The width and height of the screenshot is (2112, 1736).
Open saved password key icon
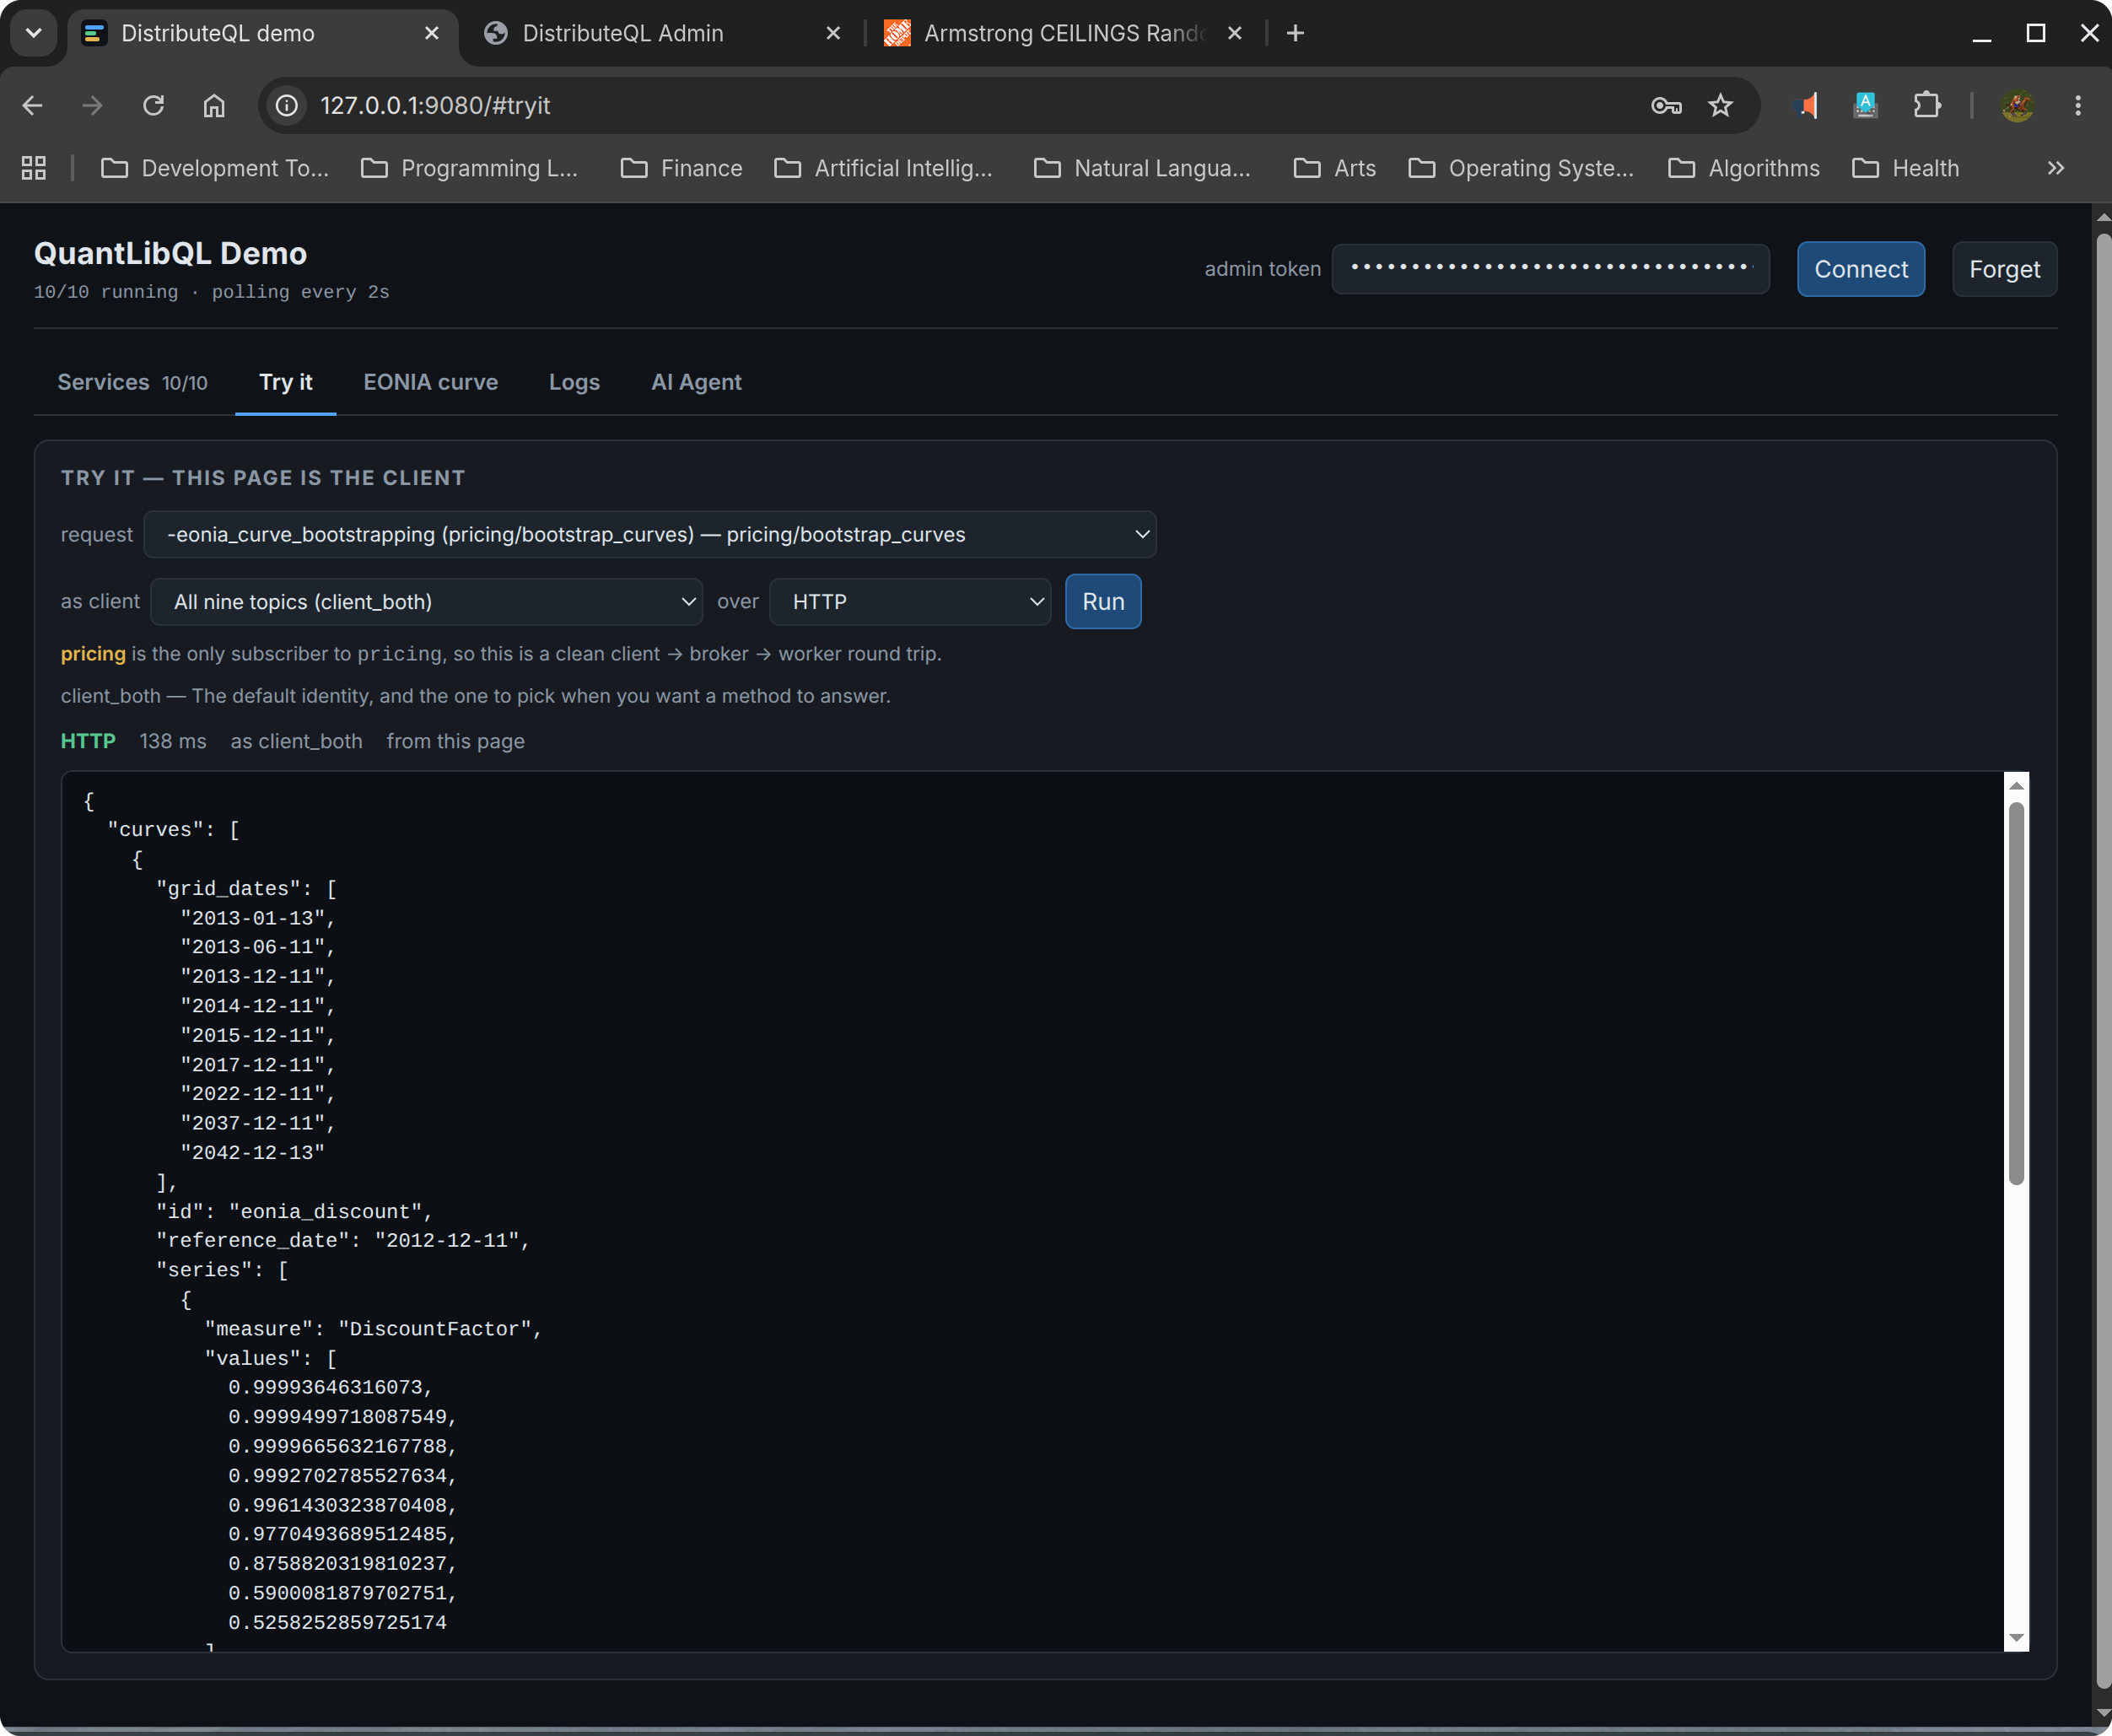pyautogui.click(x=1666, y=105)
